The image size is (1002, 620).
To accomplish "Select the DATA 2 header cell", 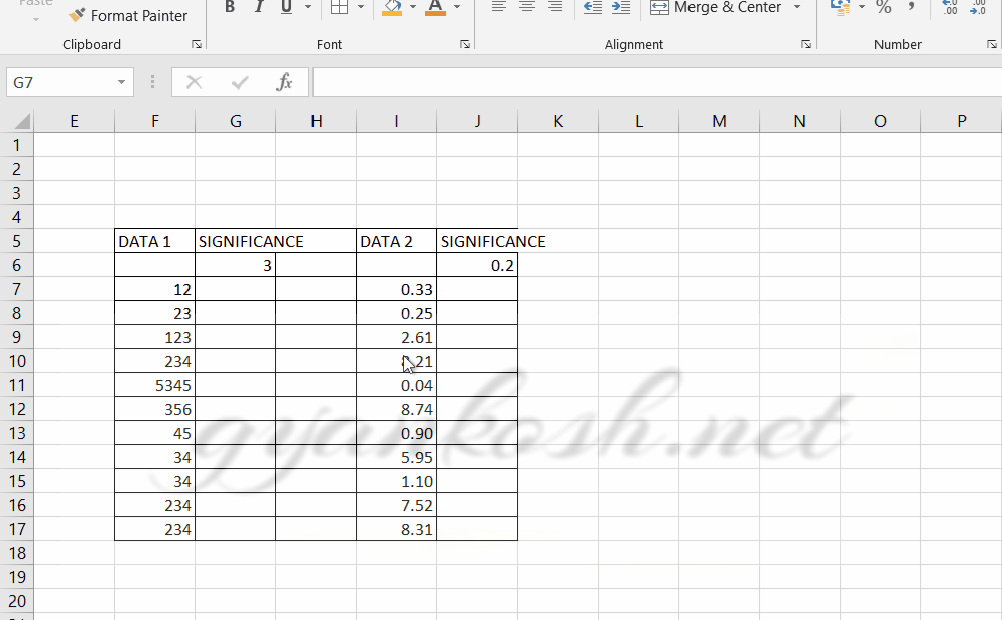I will 396,241.
